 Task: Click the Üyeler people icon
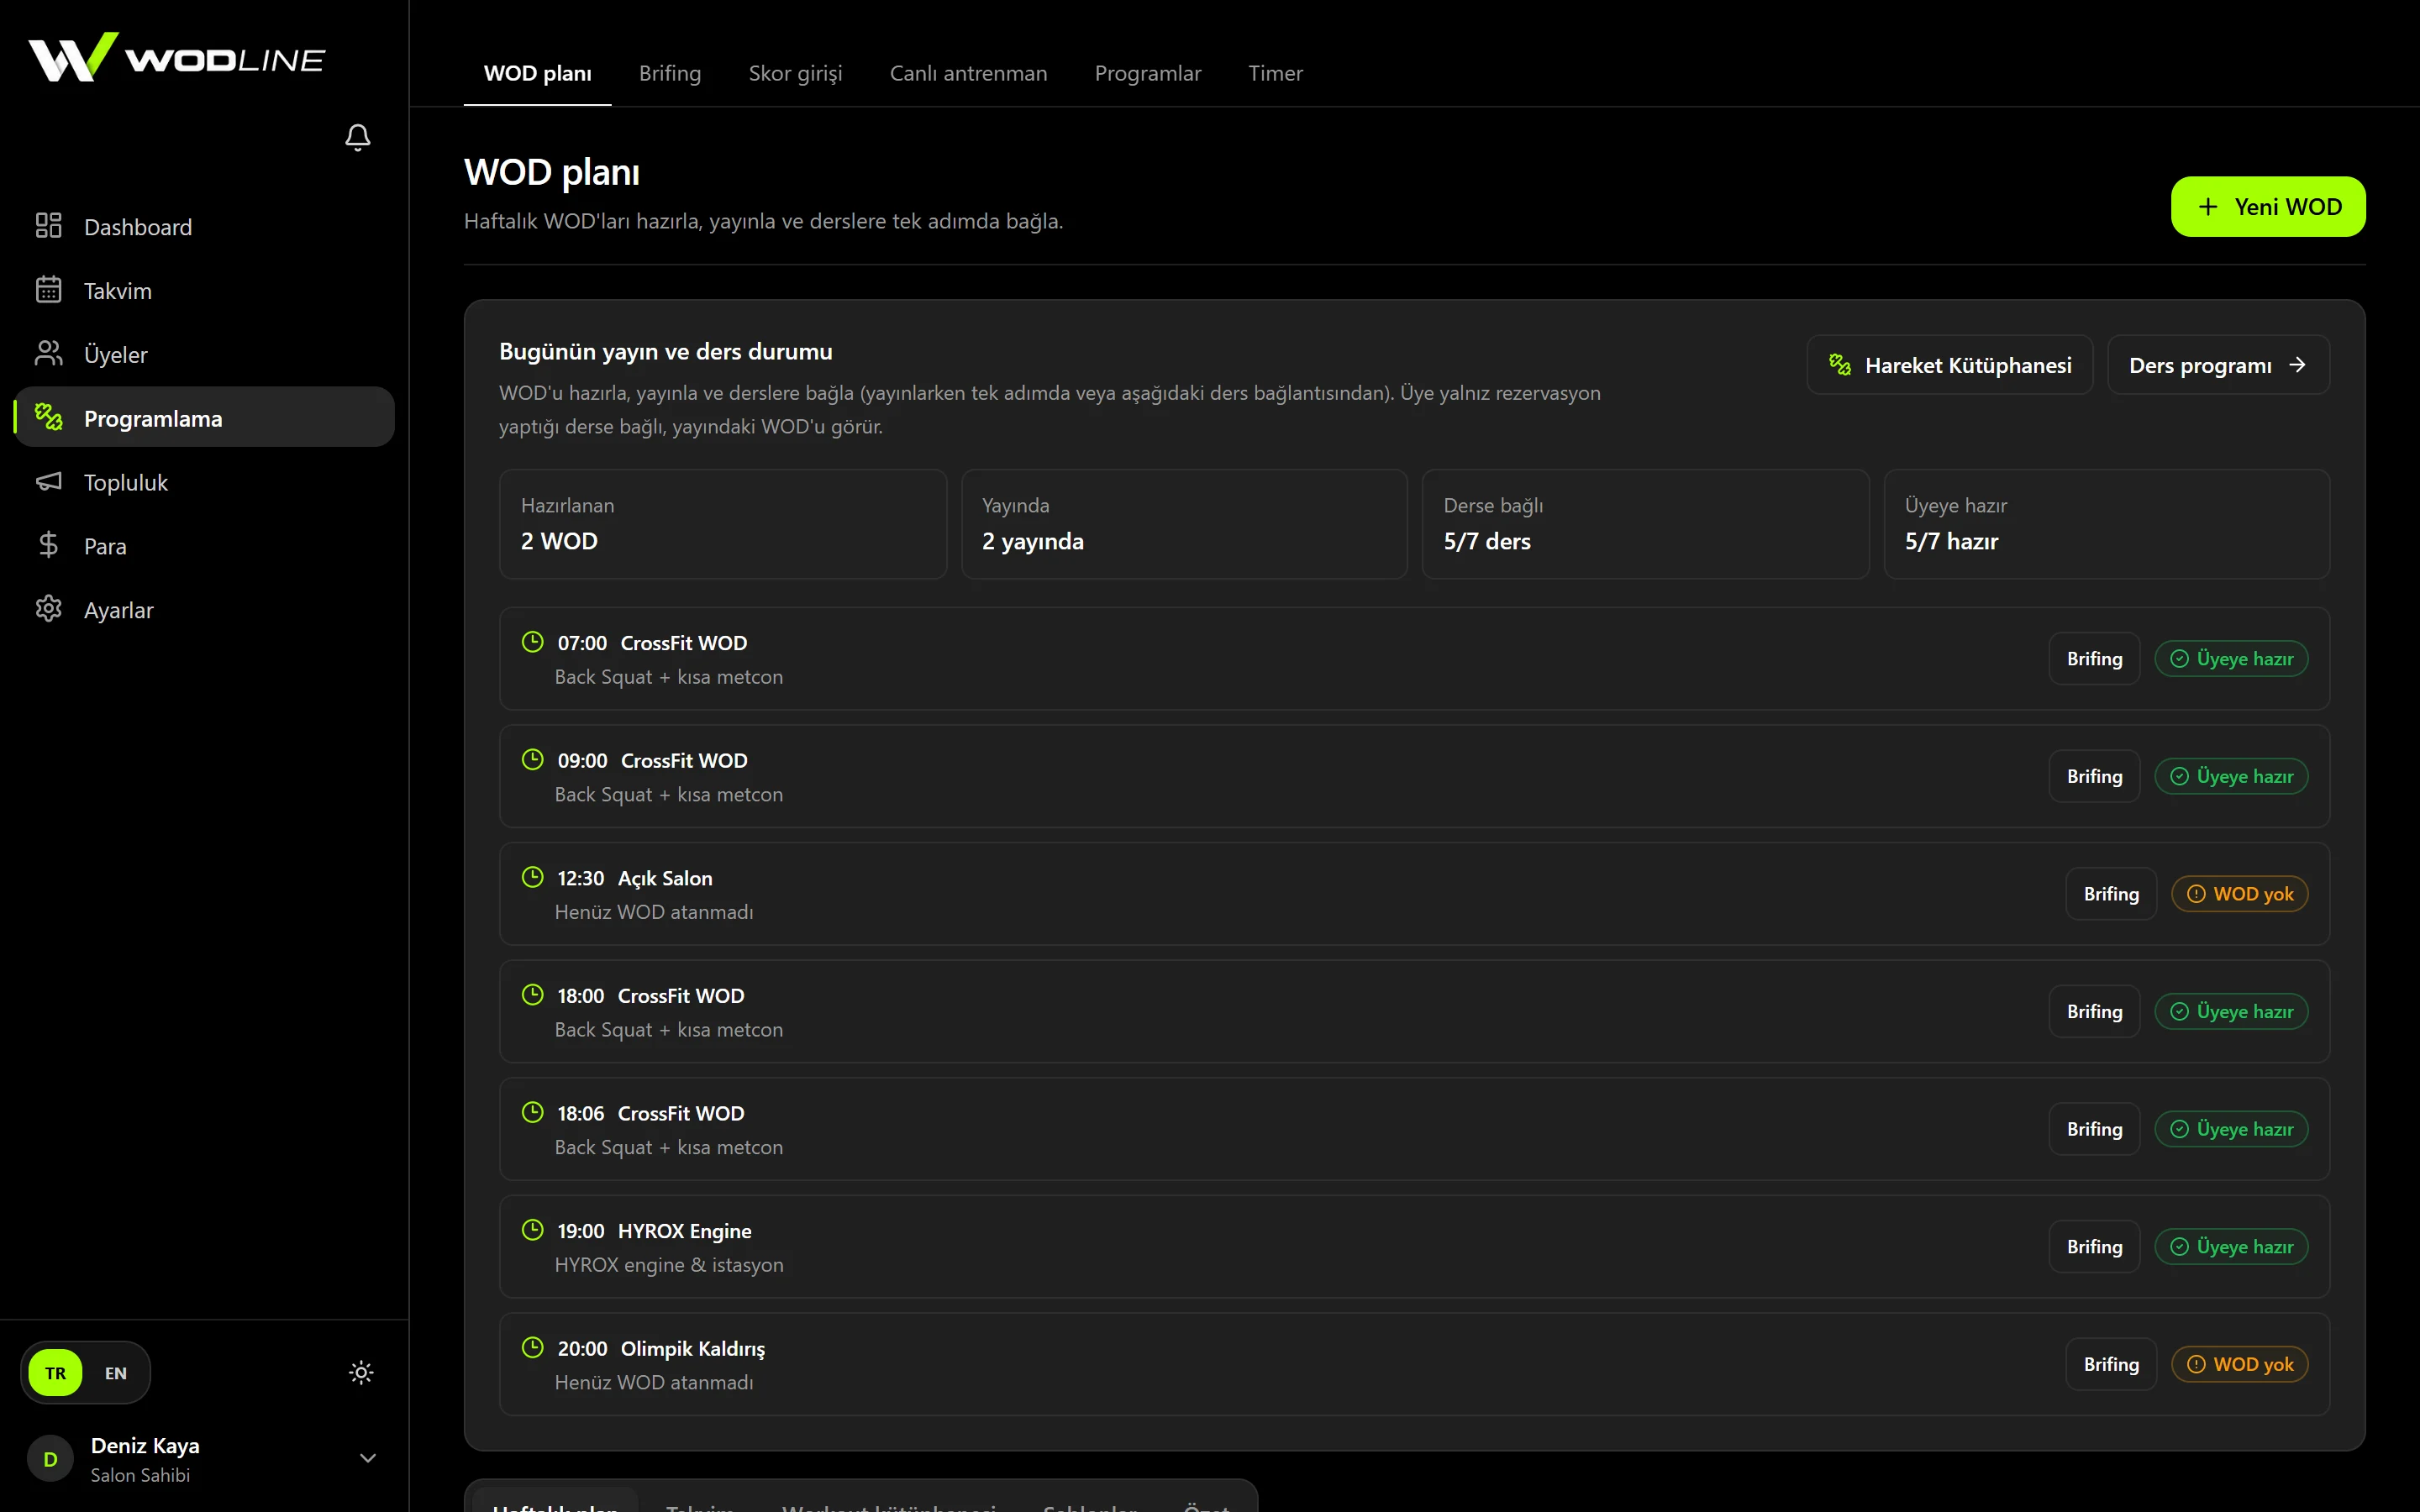coord(48,353)
